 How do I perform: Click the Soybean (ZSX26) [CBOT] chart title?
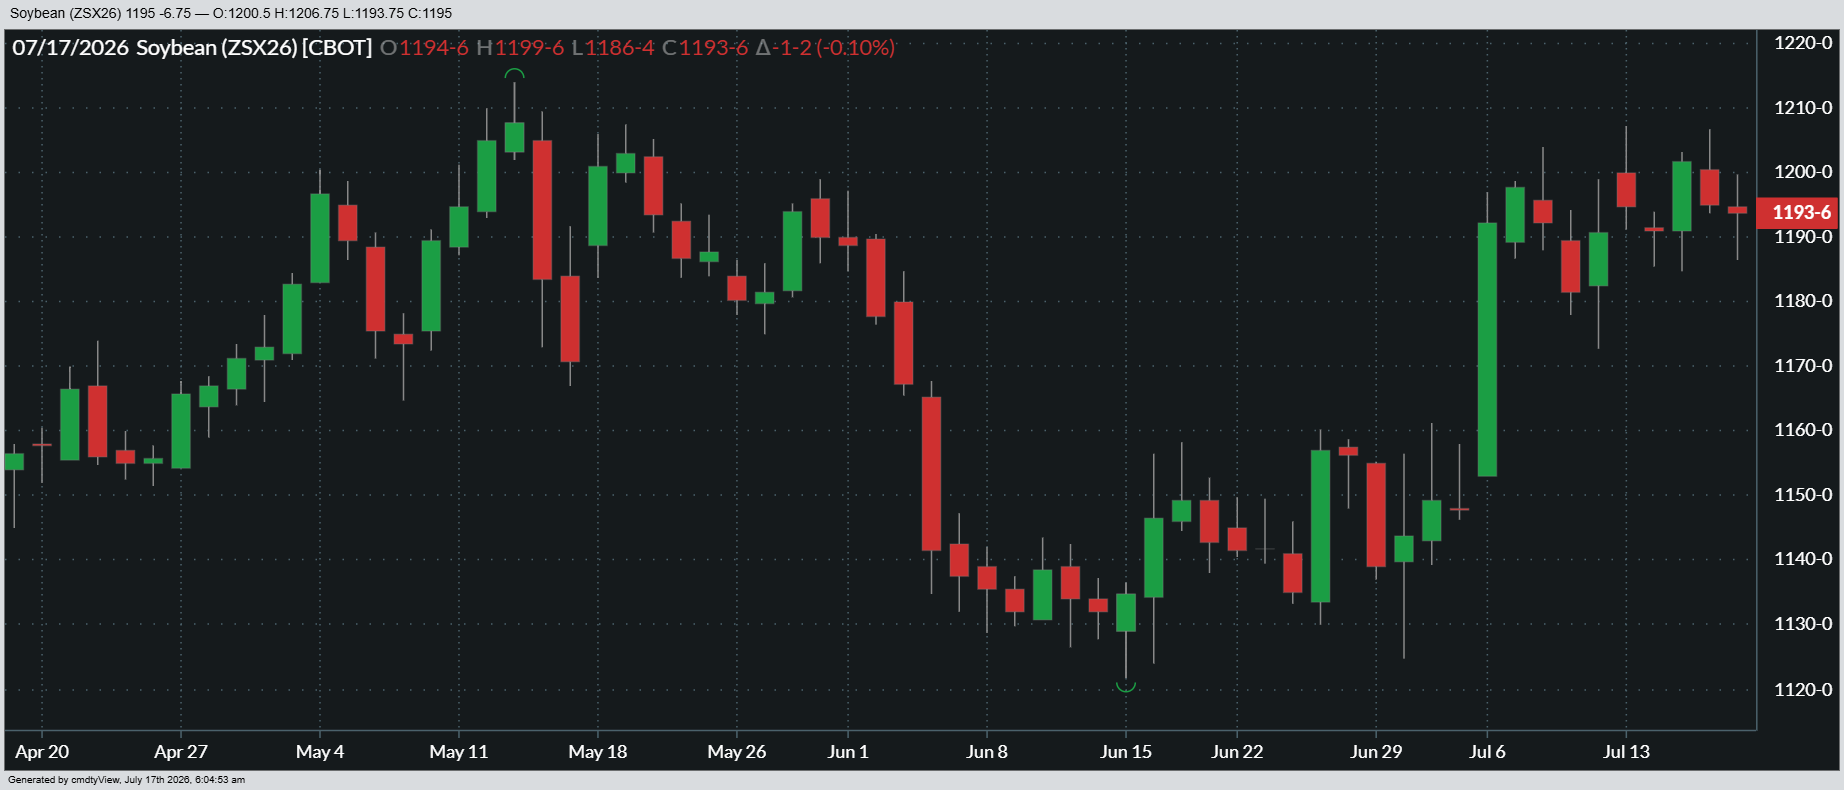pyautogui.click(x=254, y=48)
